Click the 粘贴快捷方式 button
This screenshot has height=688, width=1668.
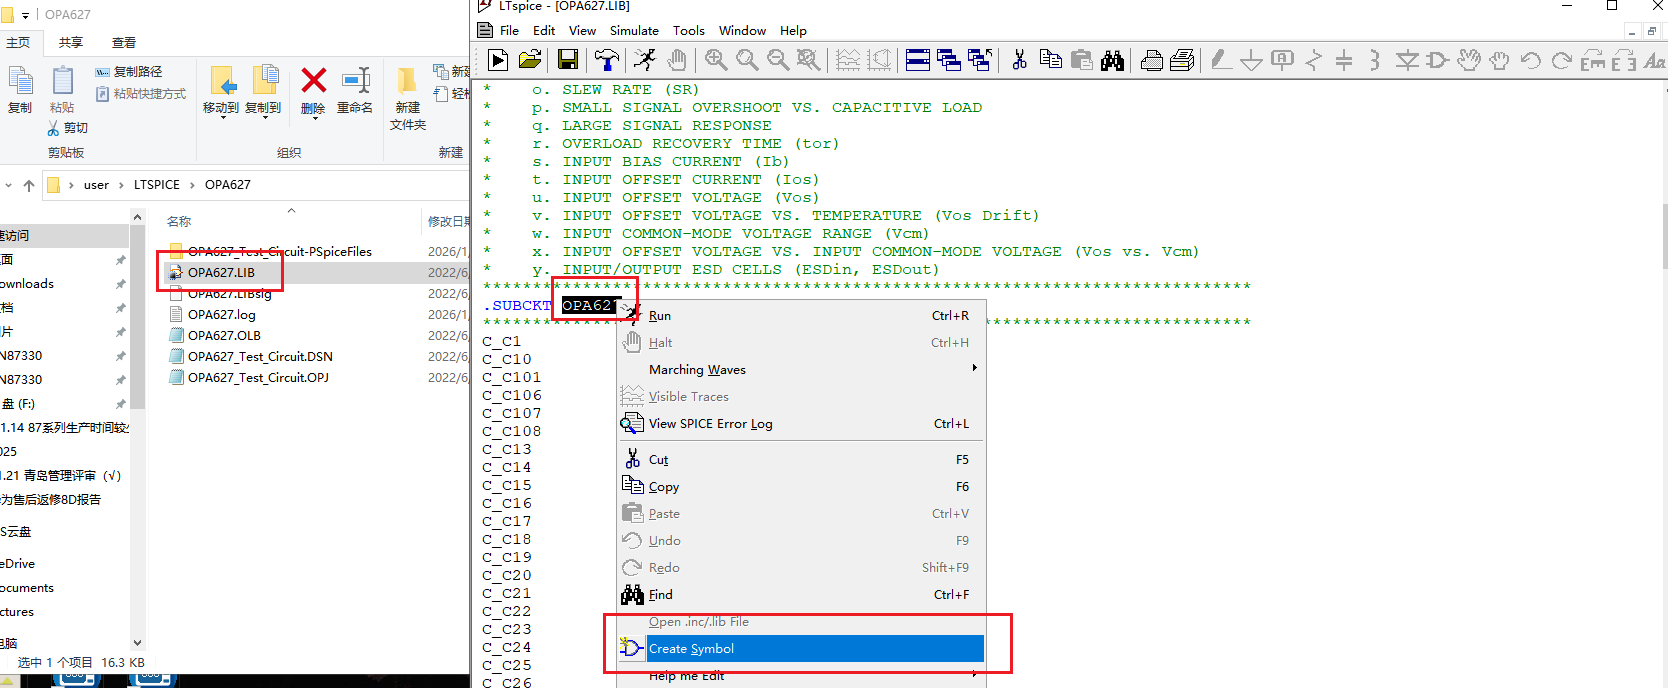[x=141, y=93]
